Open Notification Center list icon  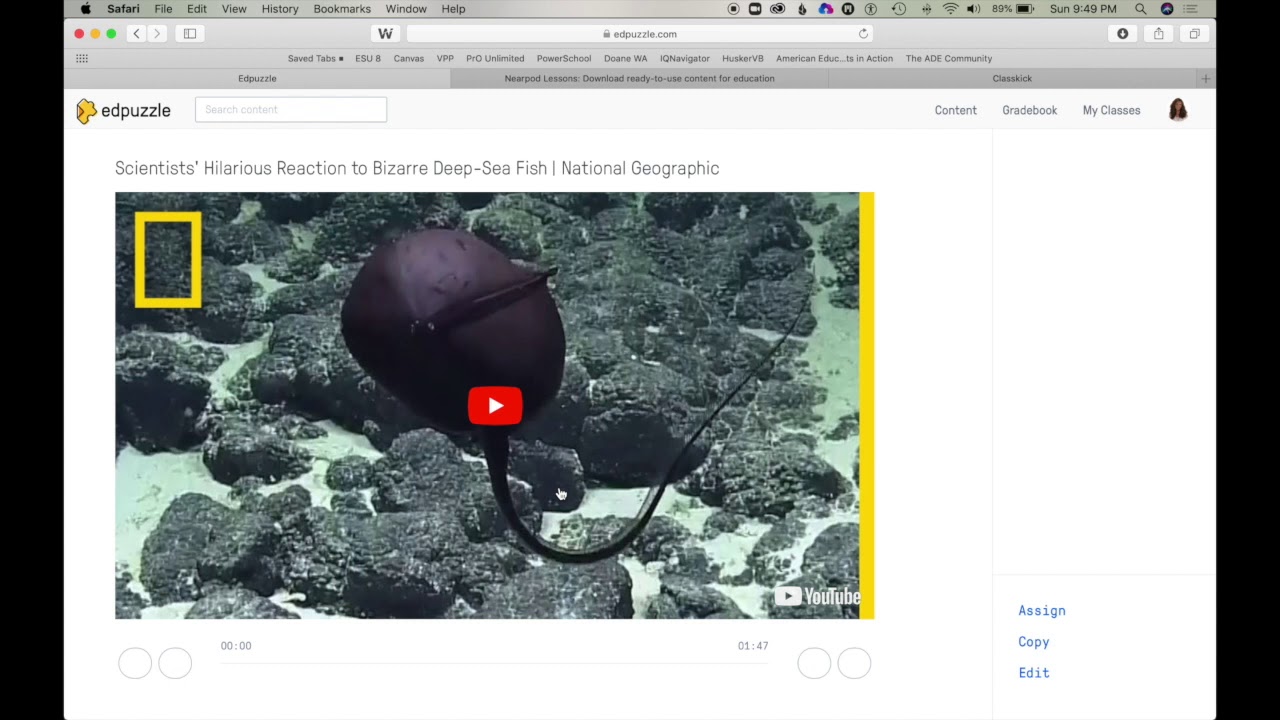point(1190,9)
